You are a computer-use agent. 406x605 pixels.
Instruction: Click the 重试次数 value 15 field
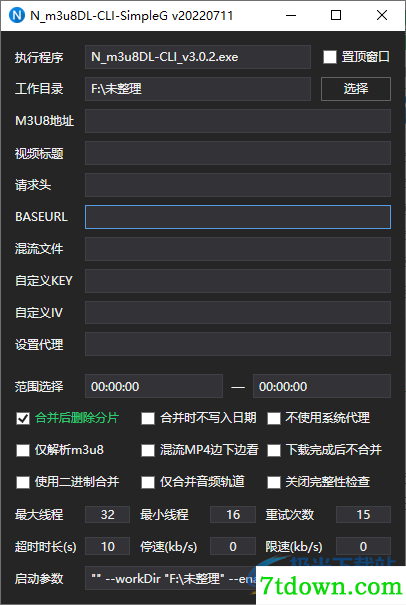click(x=363, y=515)
